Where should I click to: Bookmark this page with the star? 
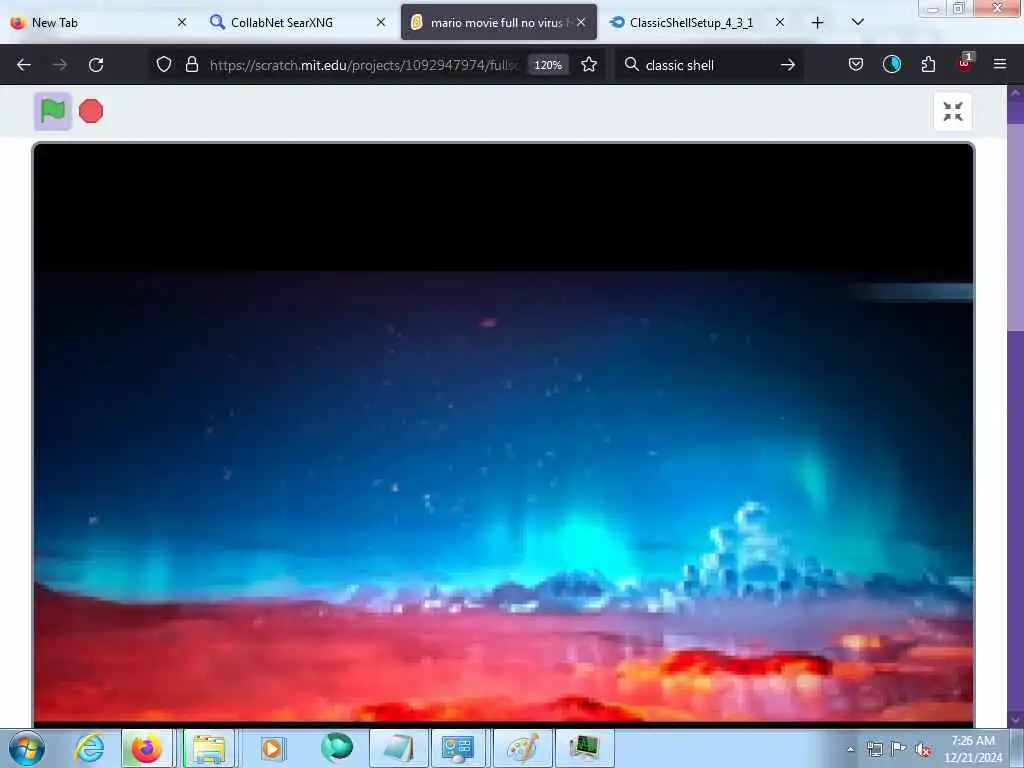coord(589,65)
